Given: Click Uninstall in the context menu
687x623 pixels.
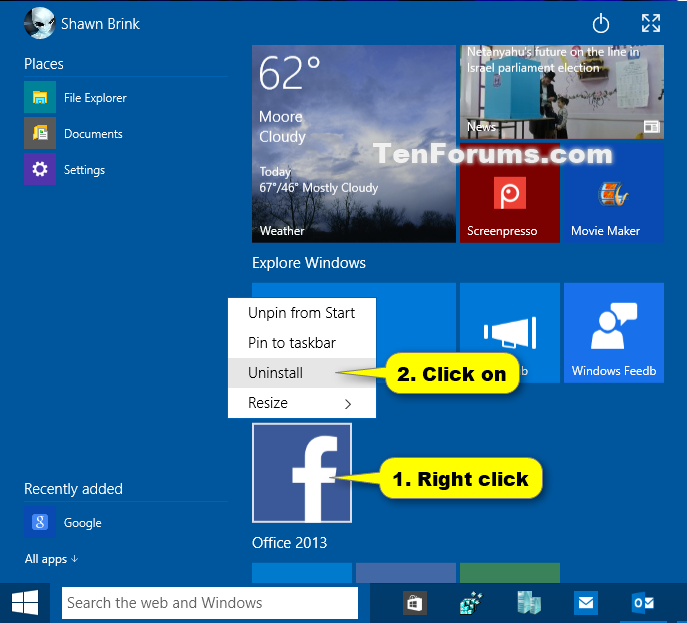Looking at the screenshot, I should pos(302,373).
